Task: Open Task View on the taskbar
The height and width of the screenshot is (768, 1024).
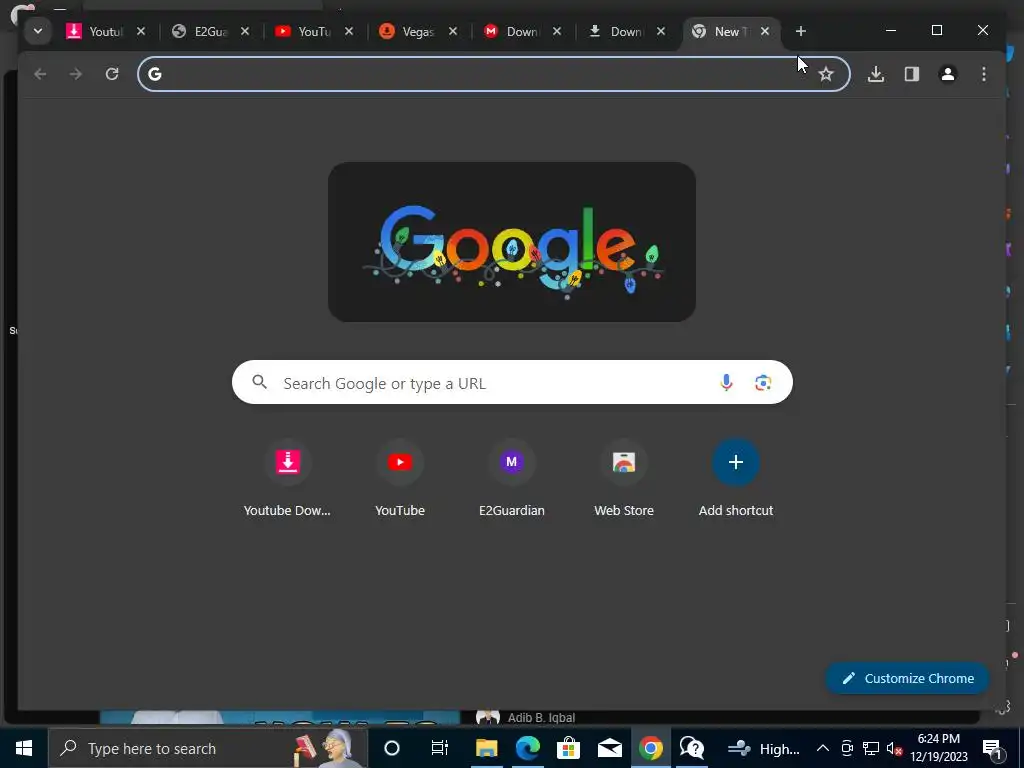Action: [440, 748]
